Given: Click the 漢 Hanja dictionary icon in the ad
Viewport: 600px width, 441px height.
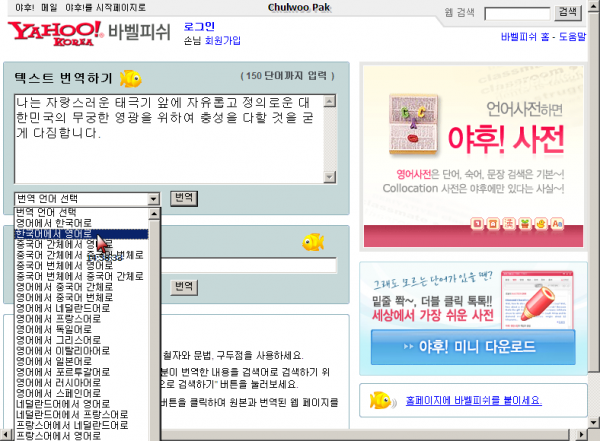Looking at the screenshot, I should pos(509,223).
